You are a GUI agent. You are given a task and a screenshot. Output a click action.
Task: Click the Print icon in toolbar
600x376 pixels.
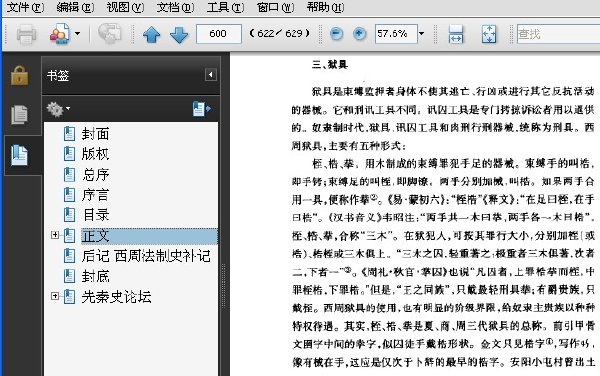pyautogui.click(x=26, y=34)
